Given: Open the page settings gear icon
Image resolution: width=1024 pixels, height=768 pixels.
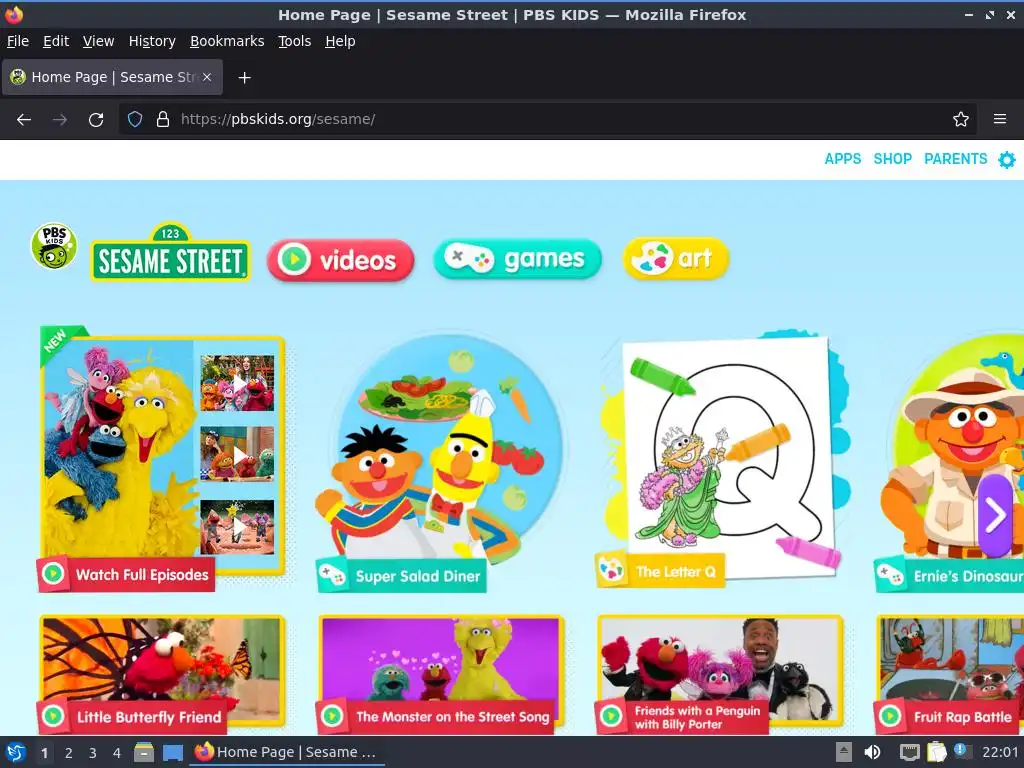Looking at the screenshot, I should click(x=1007, y=159).
